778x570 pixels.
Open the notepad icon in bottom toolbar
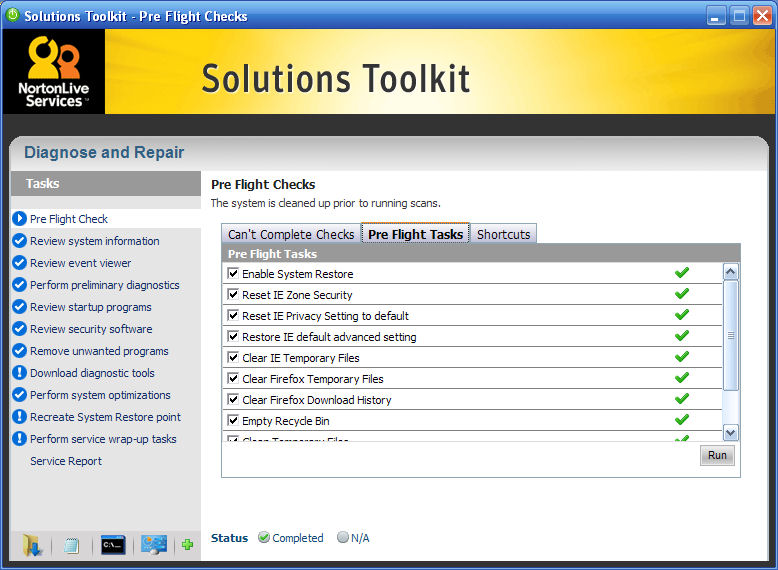point(71,546)
